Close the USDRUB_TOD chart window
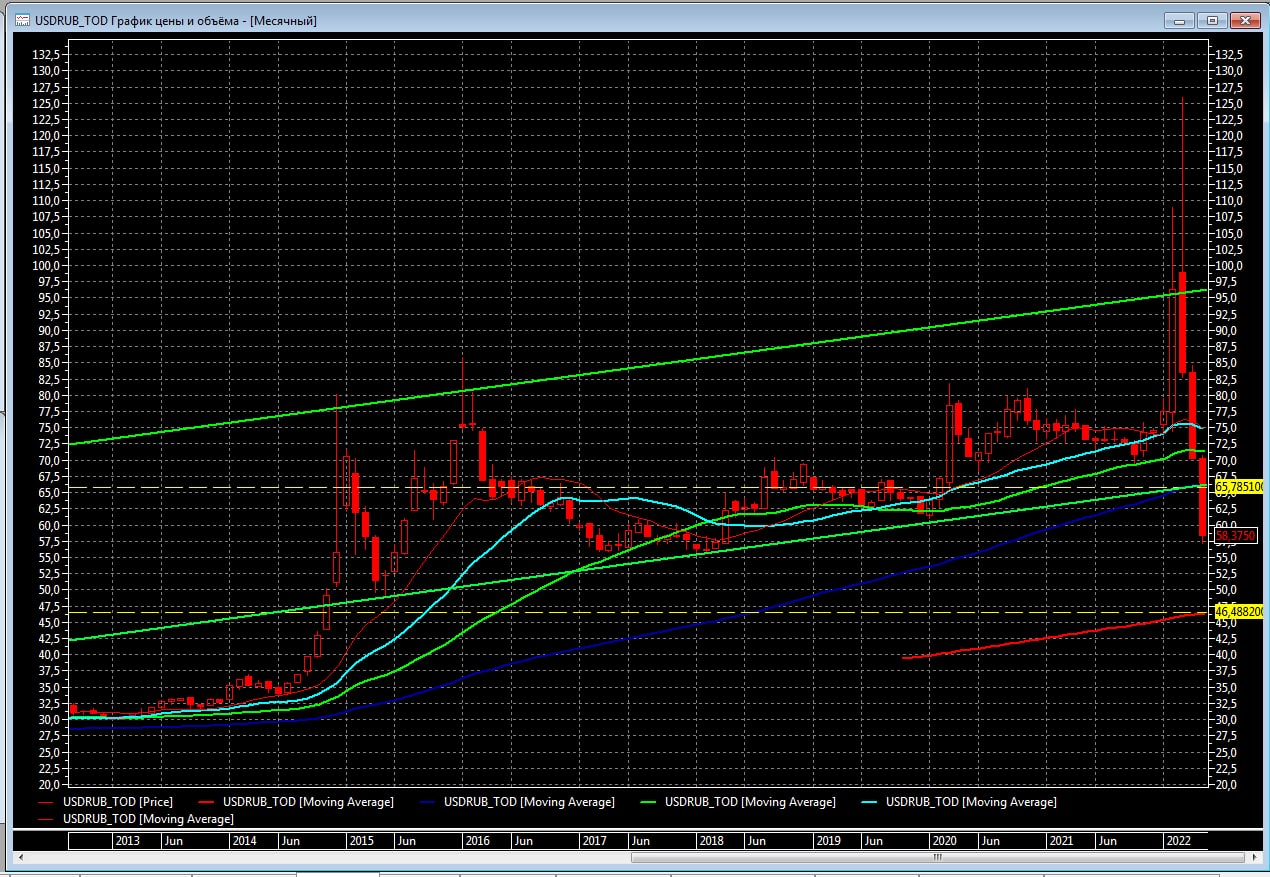 [x=1245, y=20]
